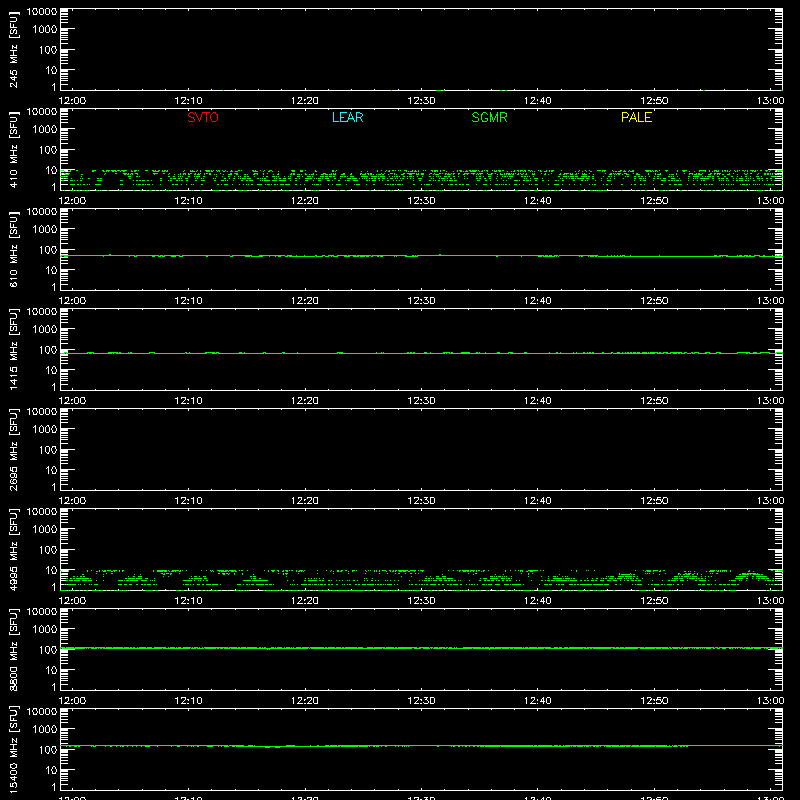Click 12:10 label below the 410 MHz panel

(x=188, y=201)
